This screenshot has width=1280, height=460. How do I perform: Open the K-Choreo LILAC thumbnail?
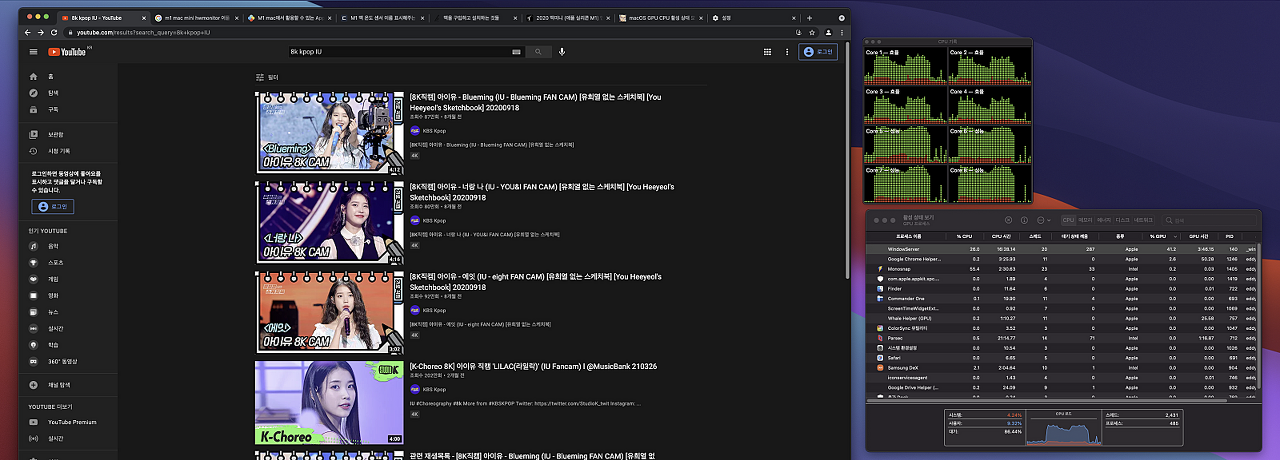click(329, 403)
